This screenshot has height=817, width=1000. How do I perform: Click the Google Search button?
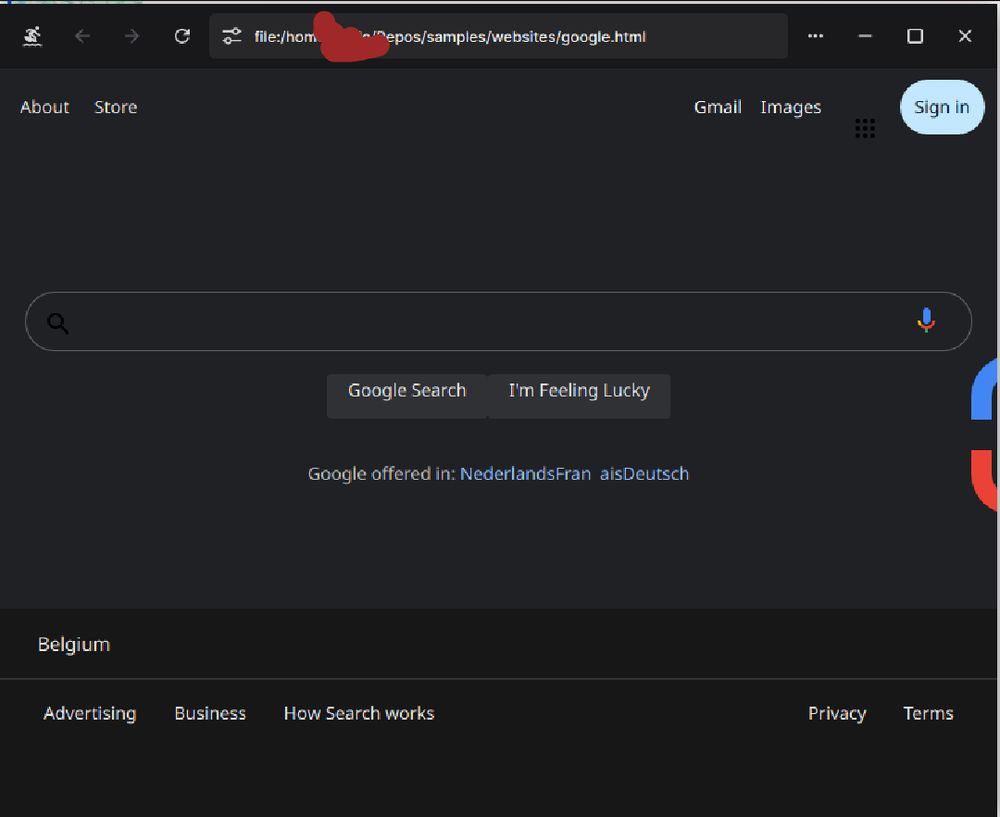point(407,396)
